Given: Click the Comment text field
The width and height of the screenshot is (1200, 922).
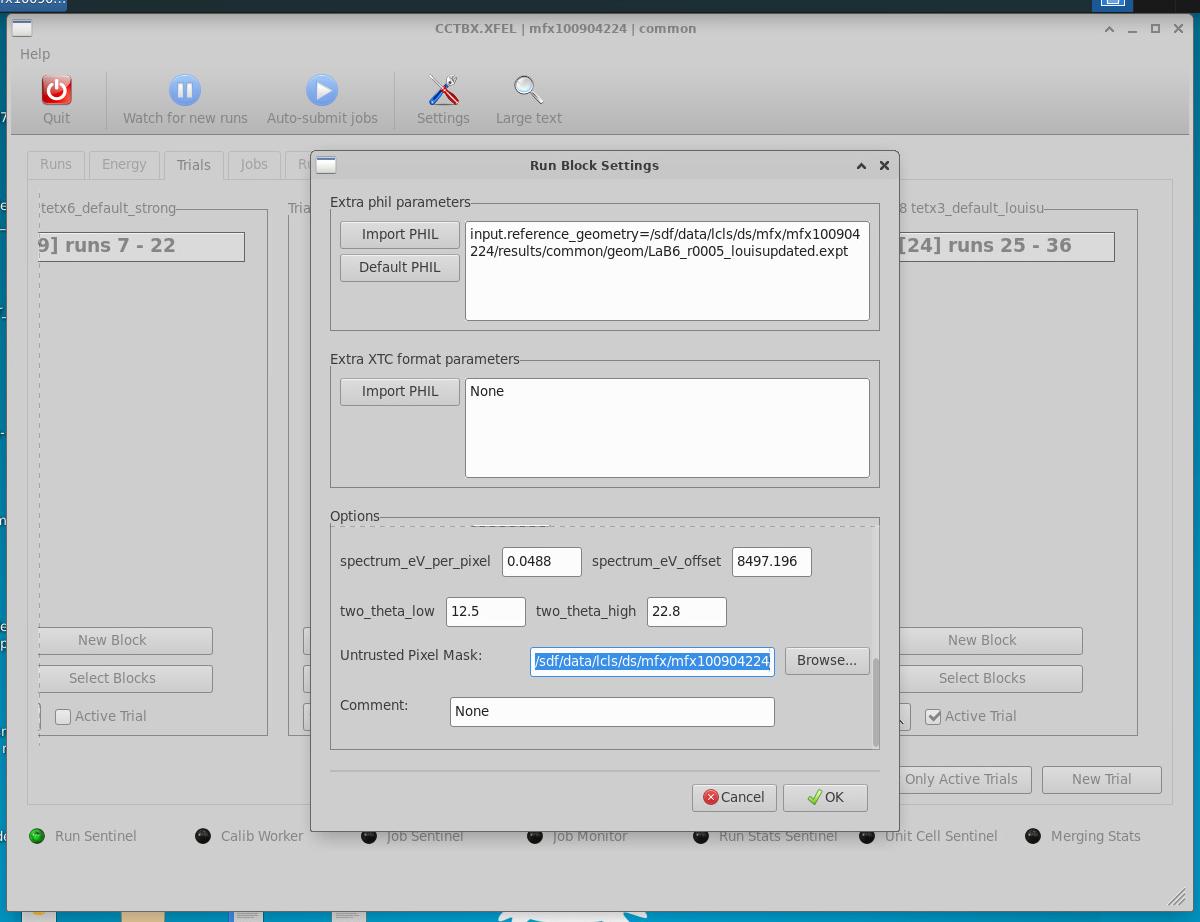Looking at the screenshot, I should tap(612, 711).
